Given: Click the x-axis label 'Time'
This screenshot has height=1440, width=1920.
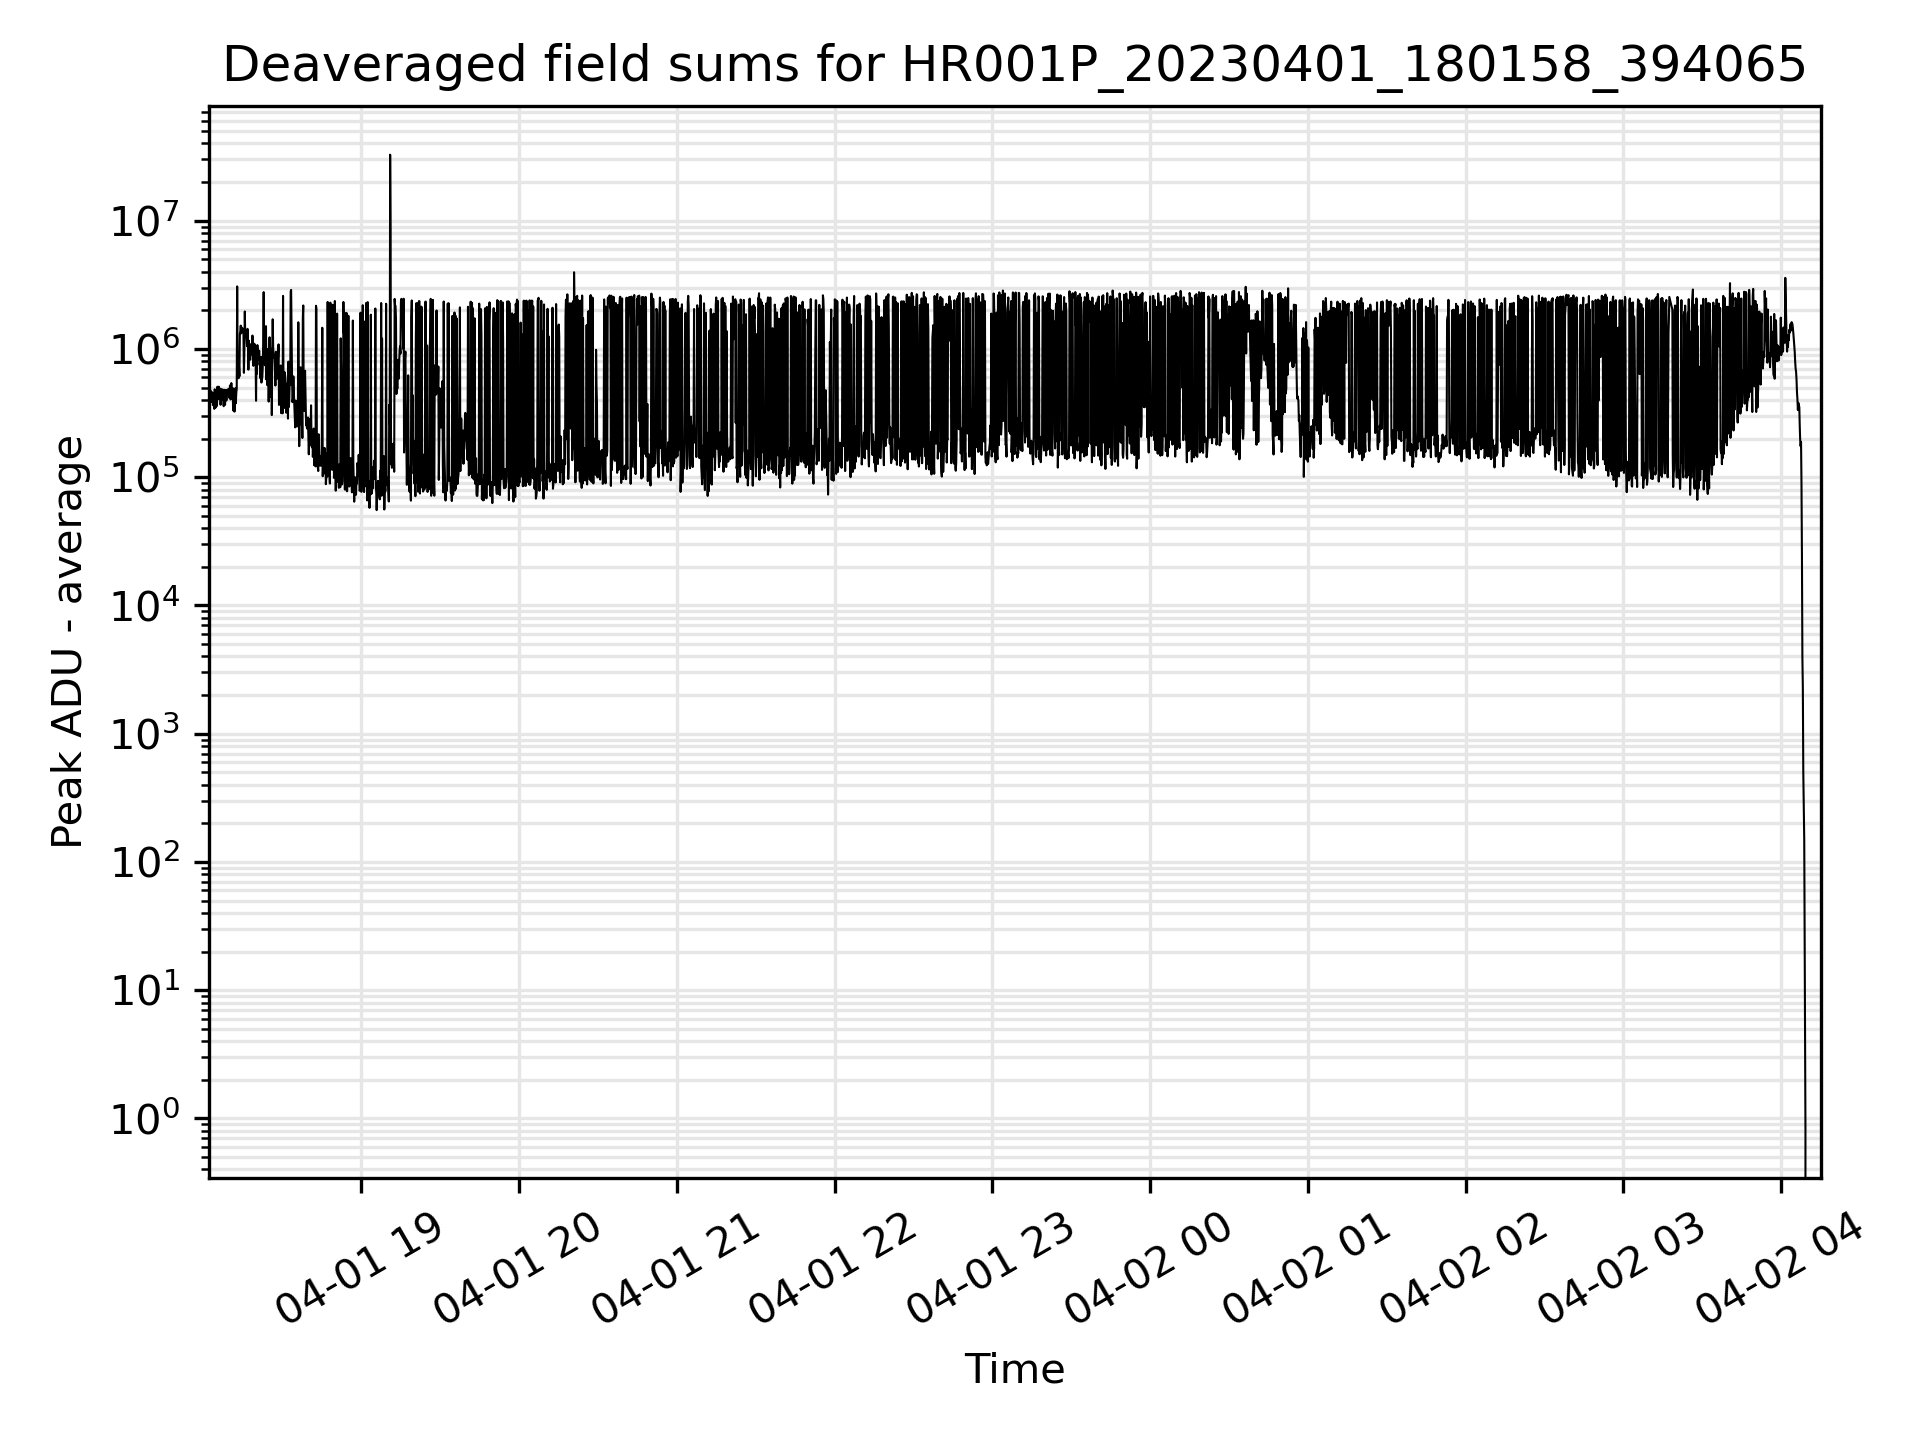Looking at the screenshot, I should click(1014, 1369).
